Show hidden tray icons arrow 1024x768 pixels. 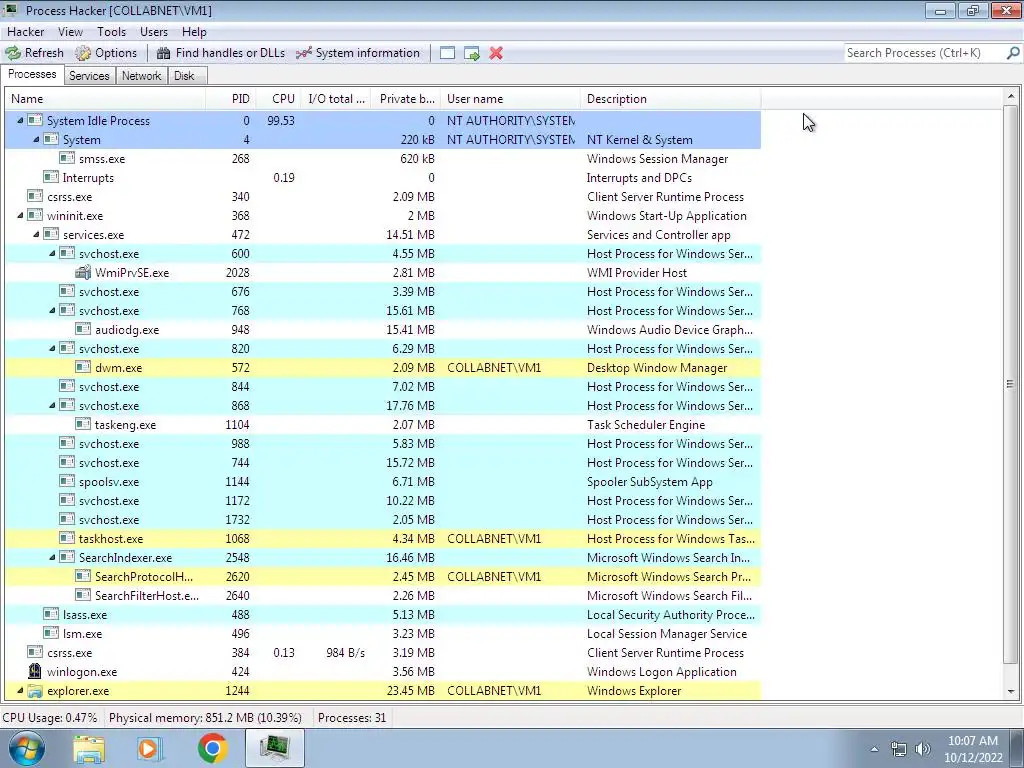(x=874, y=749)
